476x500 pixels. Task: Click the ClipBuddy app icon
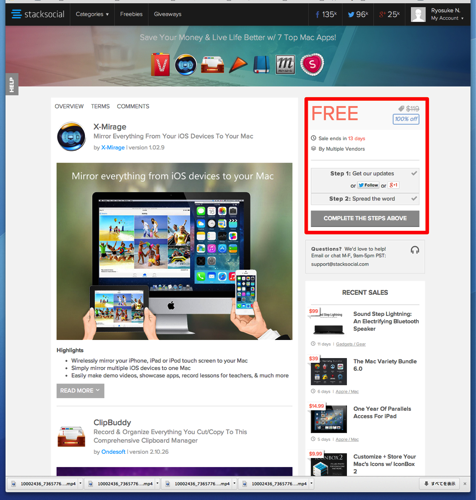[71, 436]
